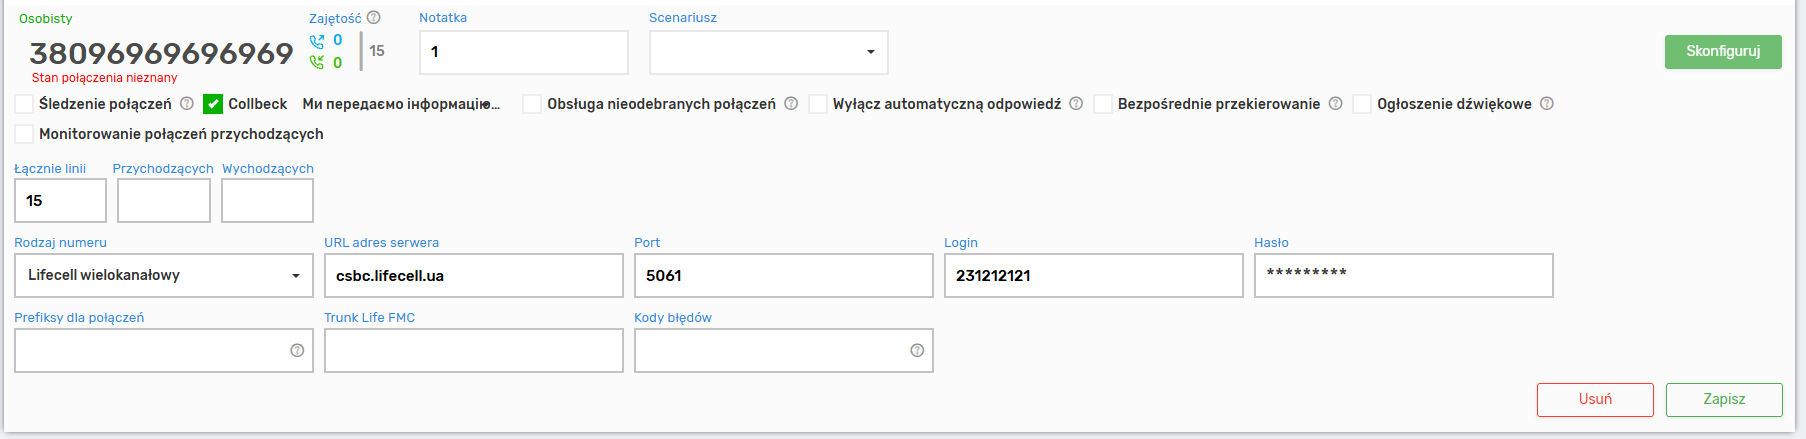
Task: Uncheck the Collbeck checkbox
Action: [x=213, y=104]
